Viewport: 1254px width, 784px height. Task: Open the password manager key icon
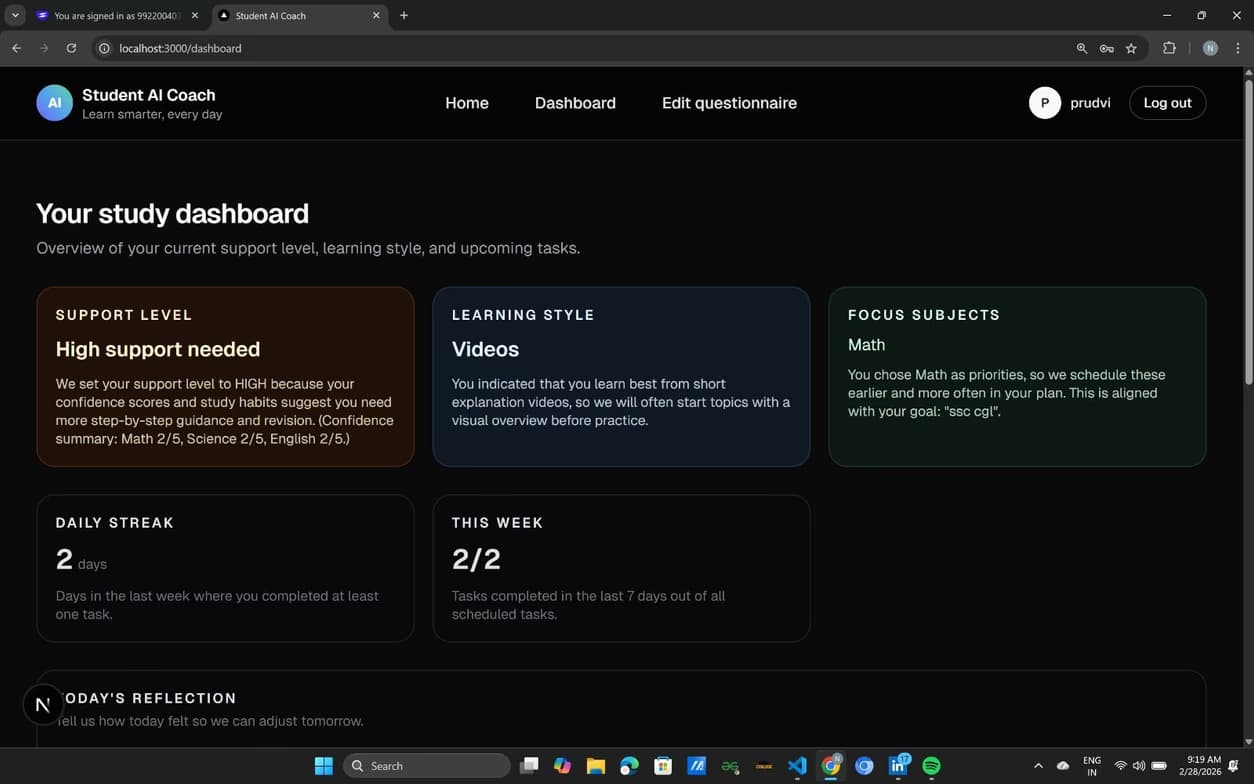click(x=1106, y=48)
